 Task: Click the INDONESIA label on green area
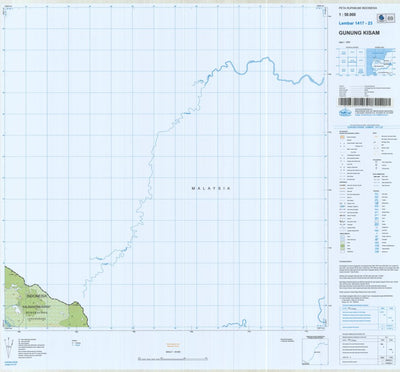pos(37,296)
